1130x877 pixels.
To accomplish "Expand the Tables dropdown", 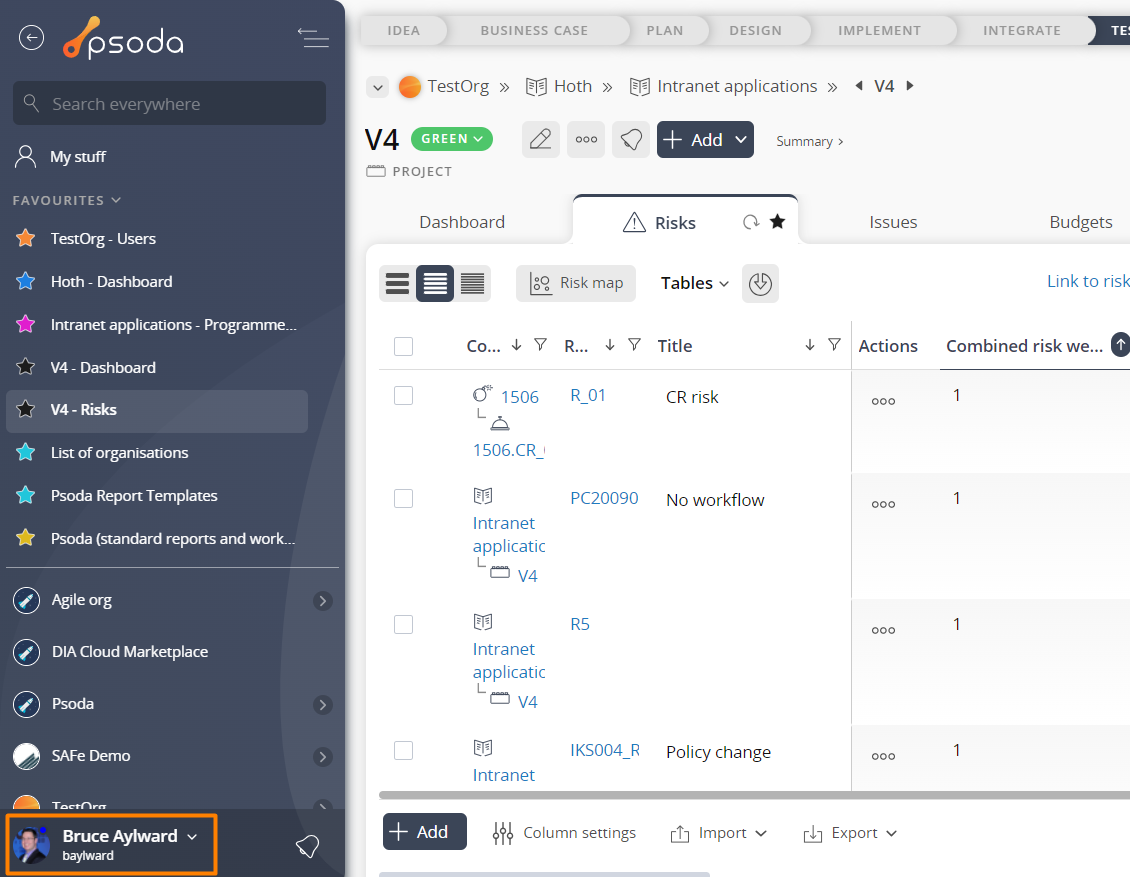I will pos(695,283).
